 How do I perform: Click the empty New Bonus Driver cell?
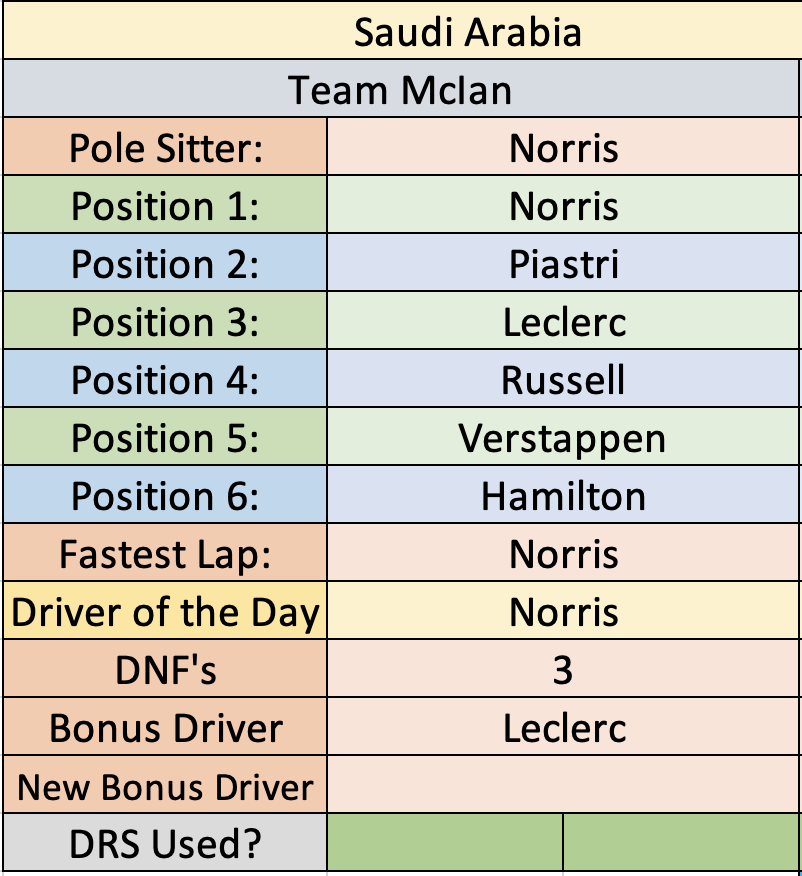point(563,785)
